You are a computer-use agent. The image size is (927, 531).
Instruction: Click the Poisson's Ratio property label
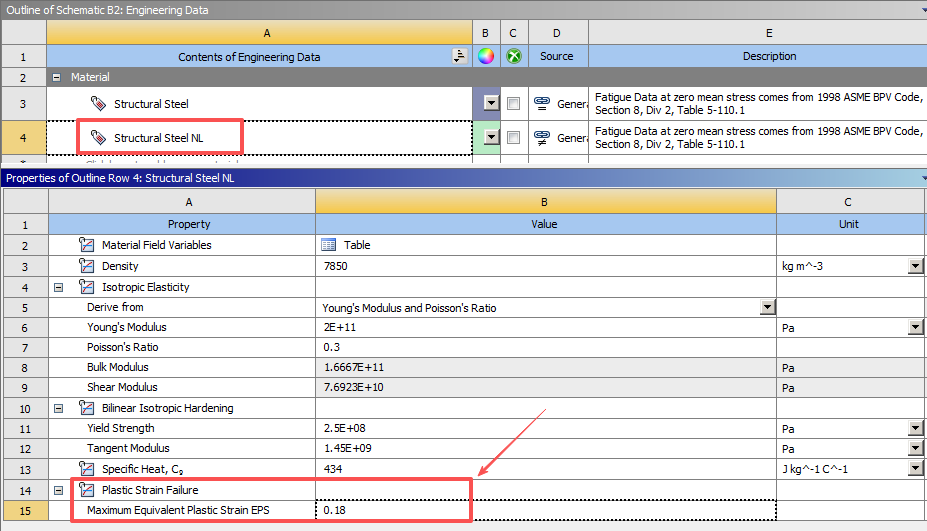pyautogui.click(x=122, y=347)
